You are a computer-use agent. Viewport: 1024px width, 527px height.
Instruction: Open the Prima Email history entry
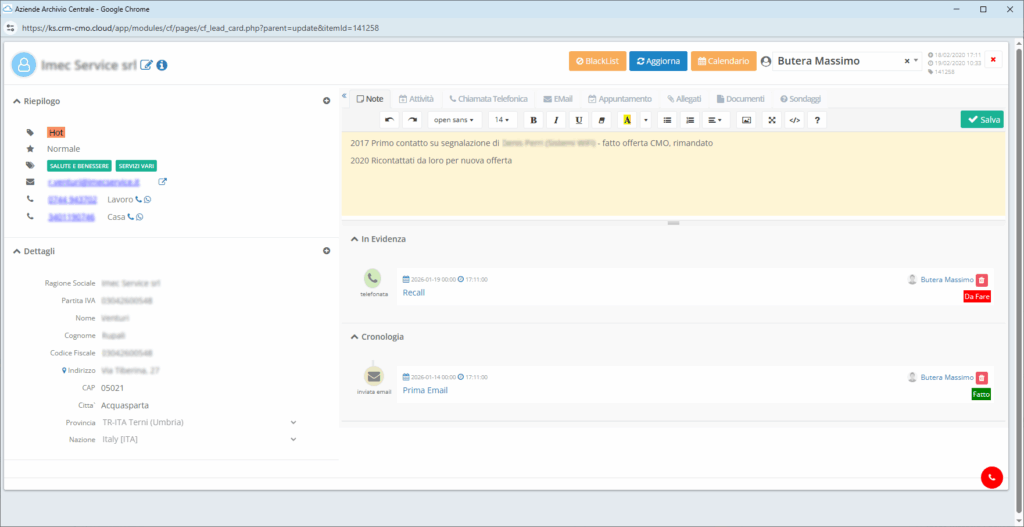425,390
